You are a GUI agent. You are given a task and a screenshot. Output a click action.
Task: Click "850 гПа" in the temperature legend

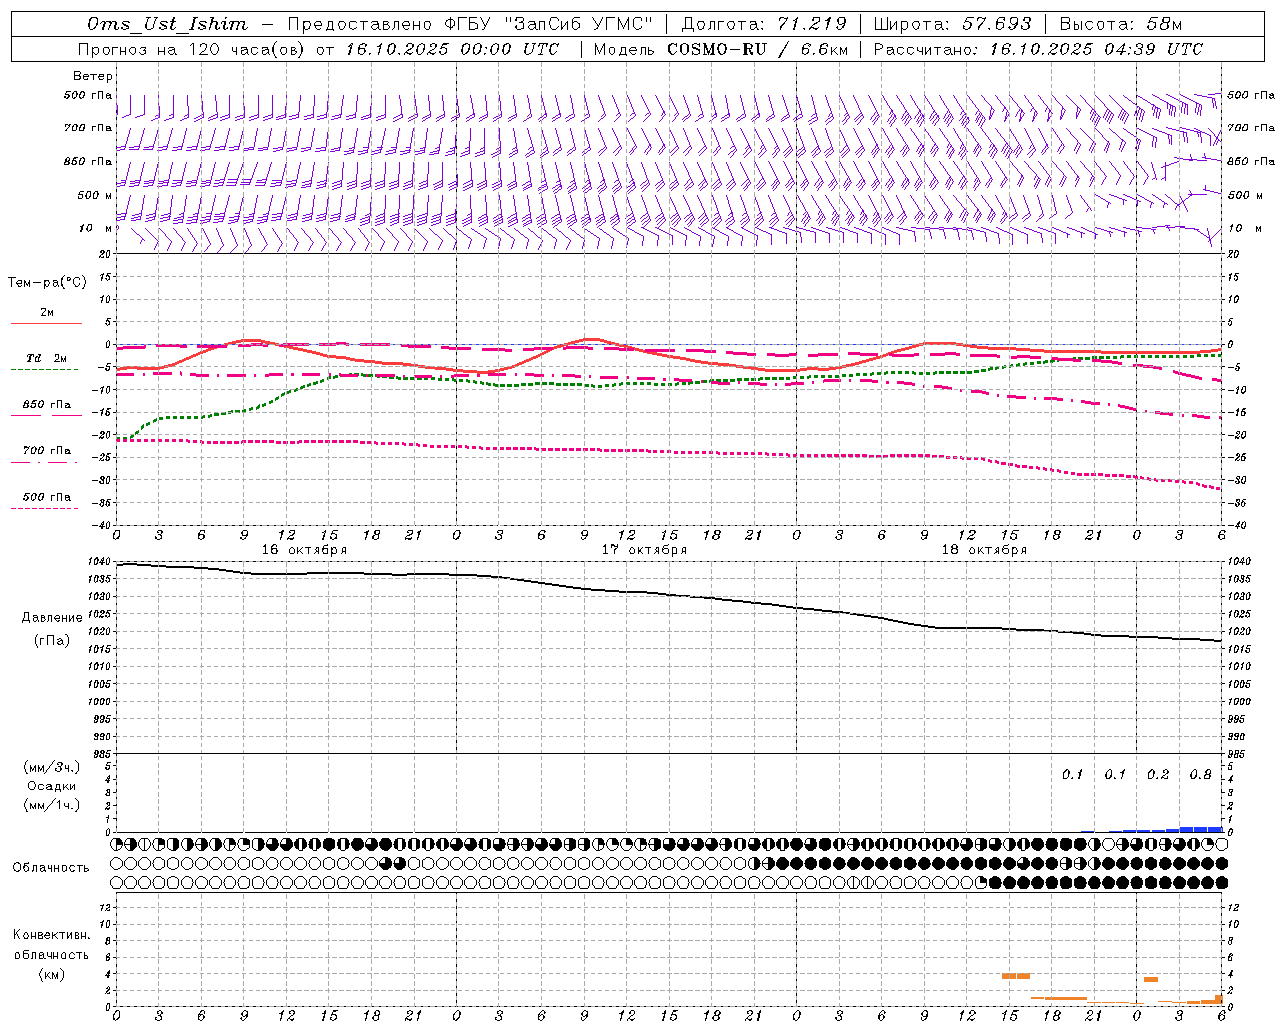[47, 405]
